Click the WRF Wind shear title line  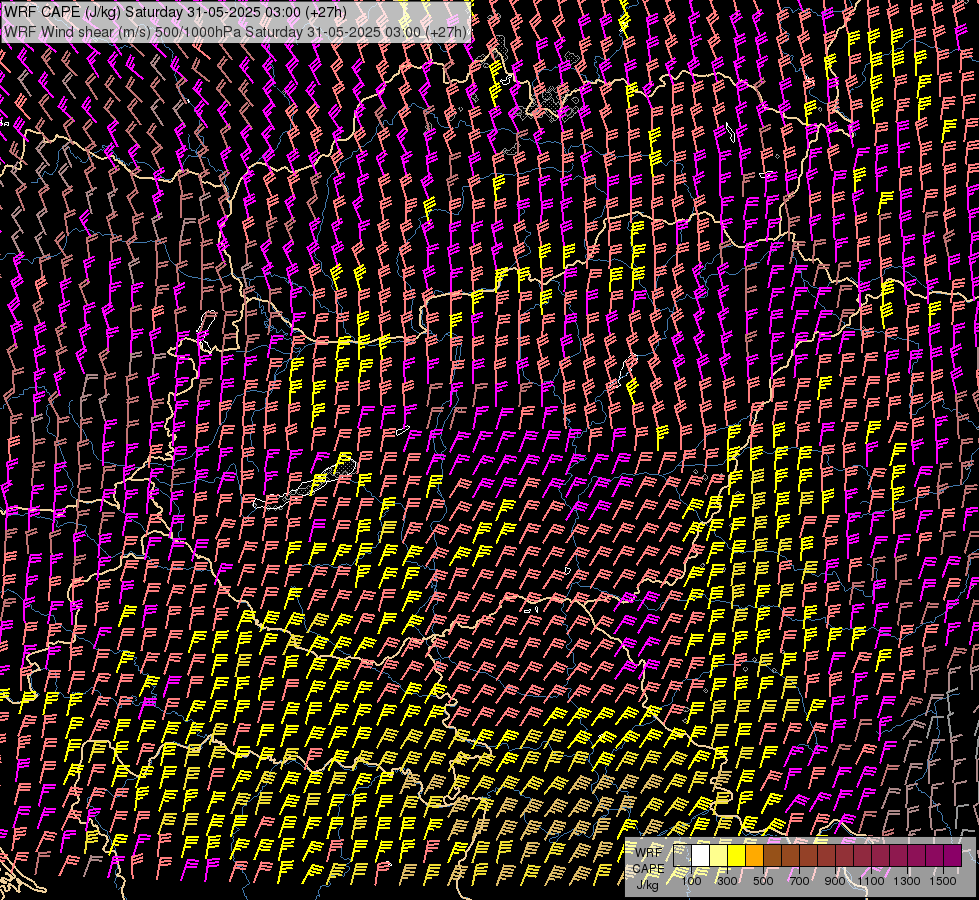235,32
